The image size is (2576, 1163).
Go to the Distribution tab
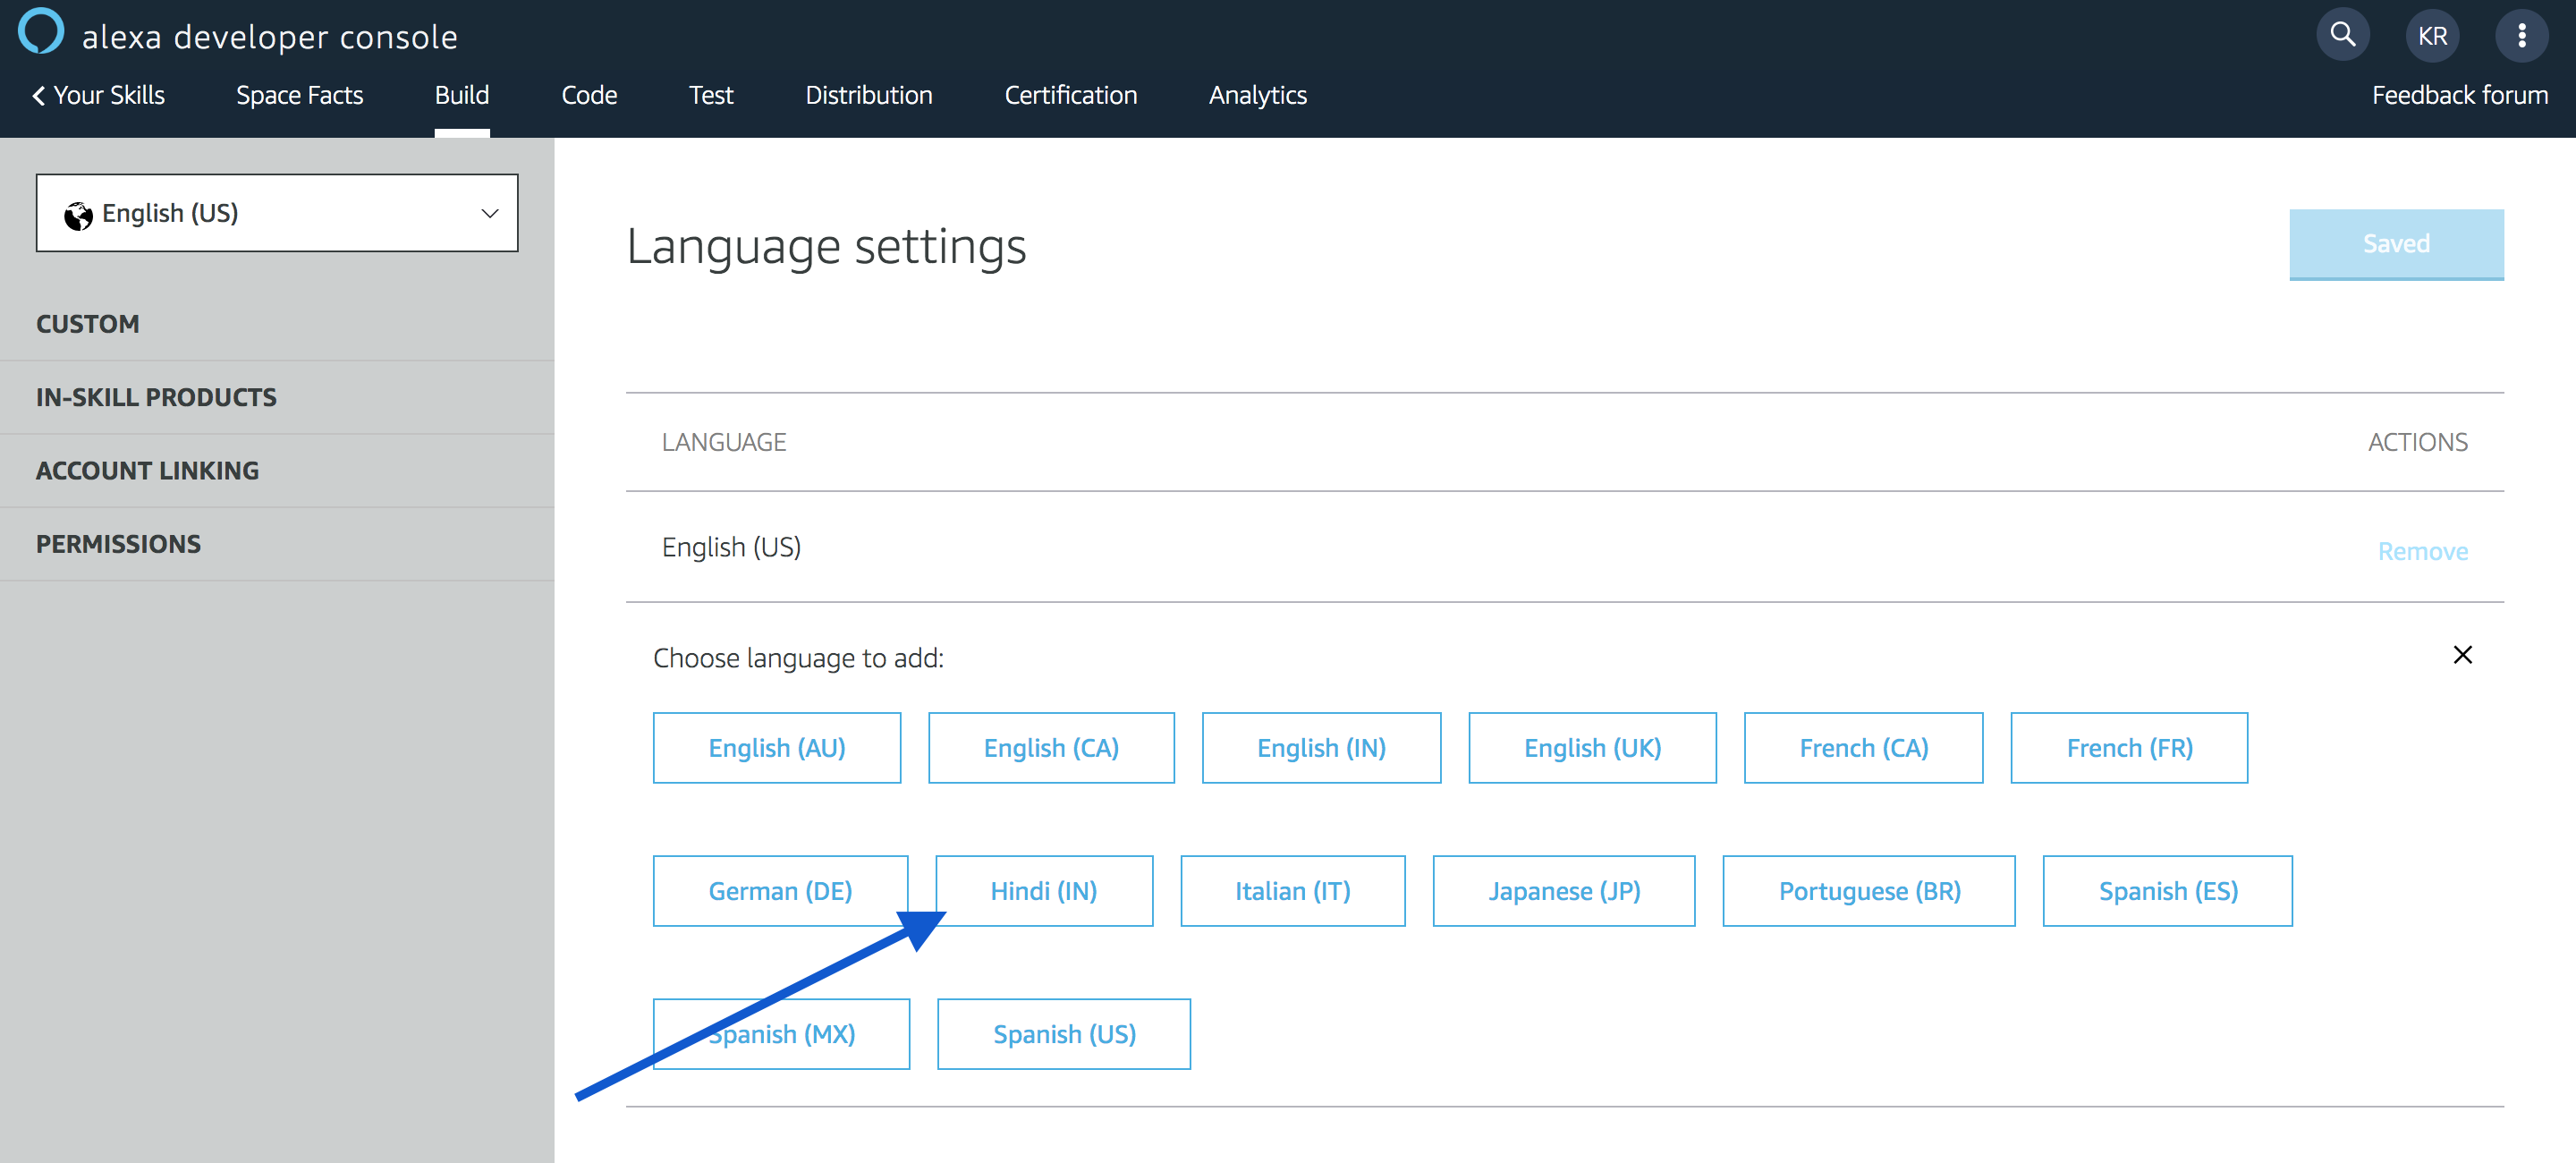point(868,95)
